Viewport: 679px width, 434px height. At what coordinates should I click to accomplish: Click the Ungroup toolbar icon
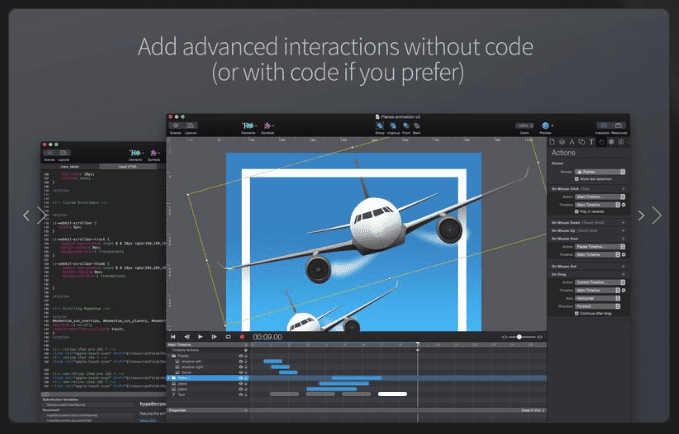[393, 126]
